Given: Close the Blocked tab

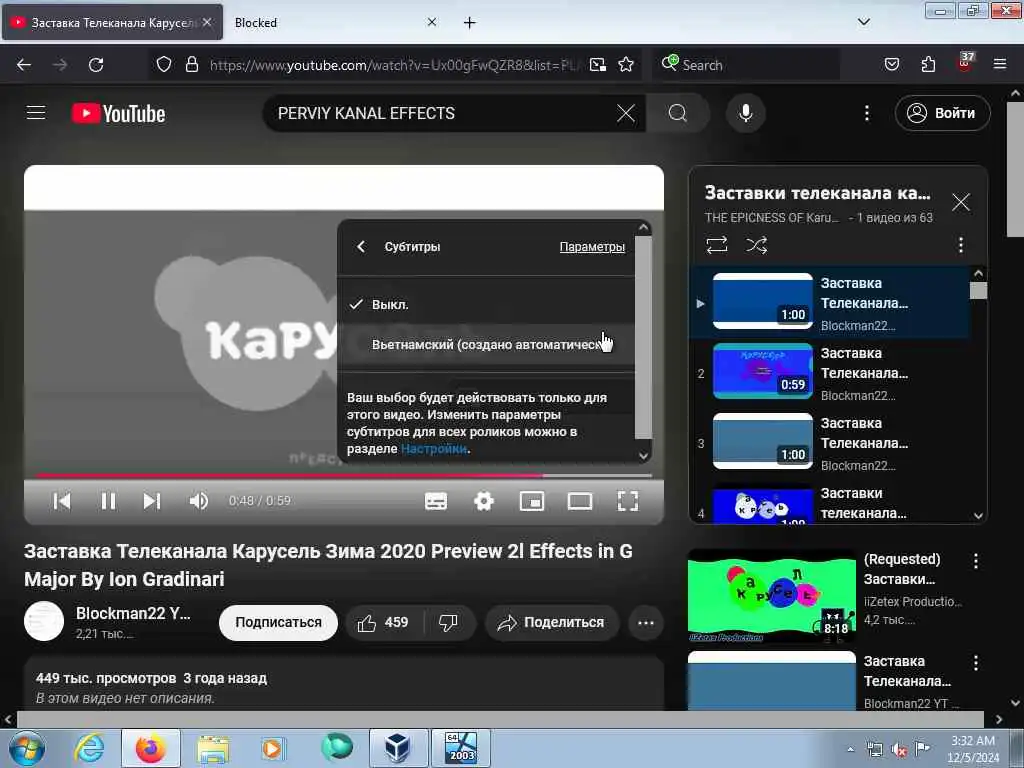Looking at the screenshot, I should (432, 22).
